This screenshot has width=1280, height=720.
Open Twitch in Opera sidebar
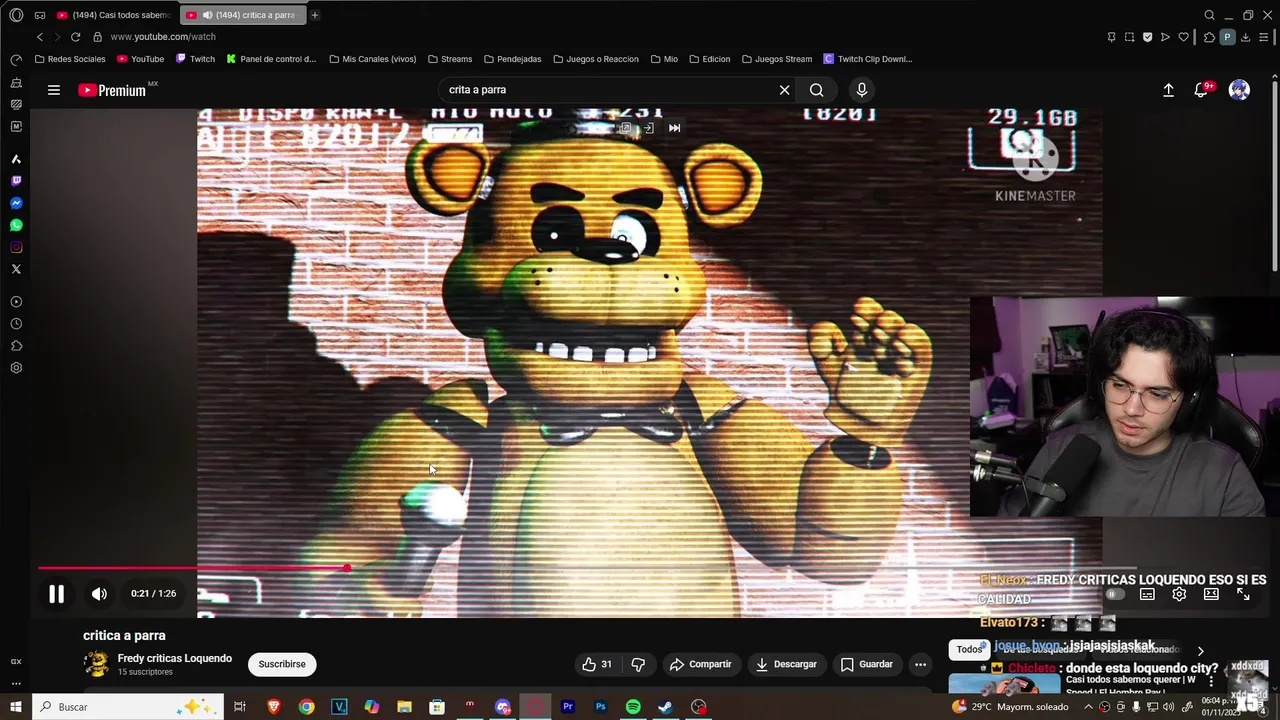click(16, 181)
